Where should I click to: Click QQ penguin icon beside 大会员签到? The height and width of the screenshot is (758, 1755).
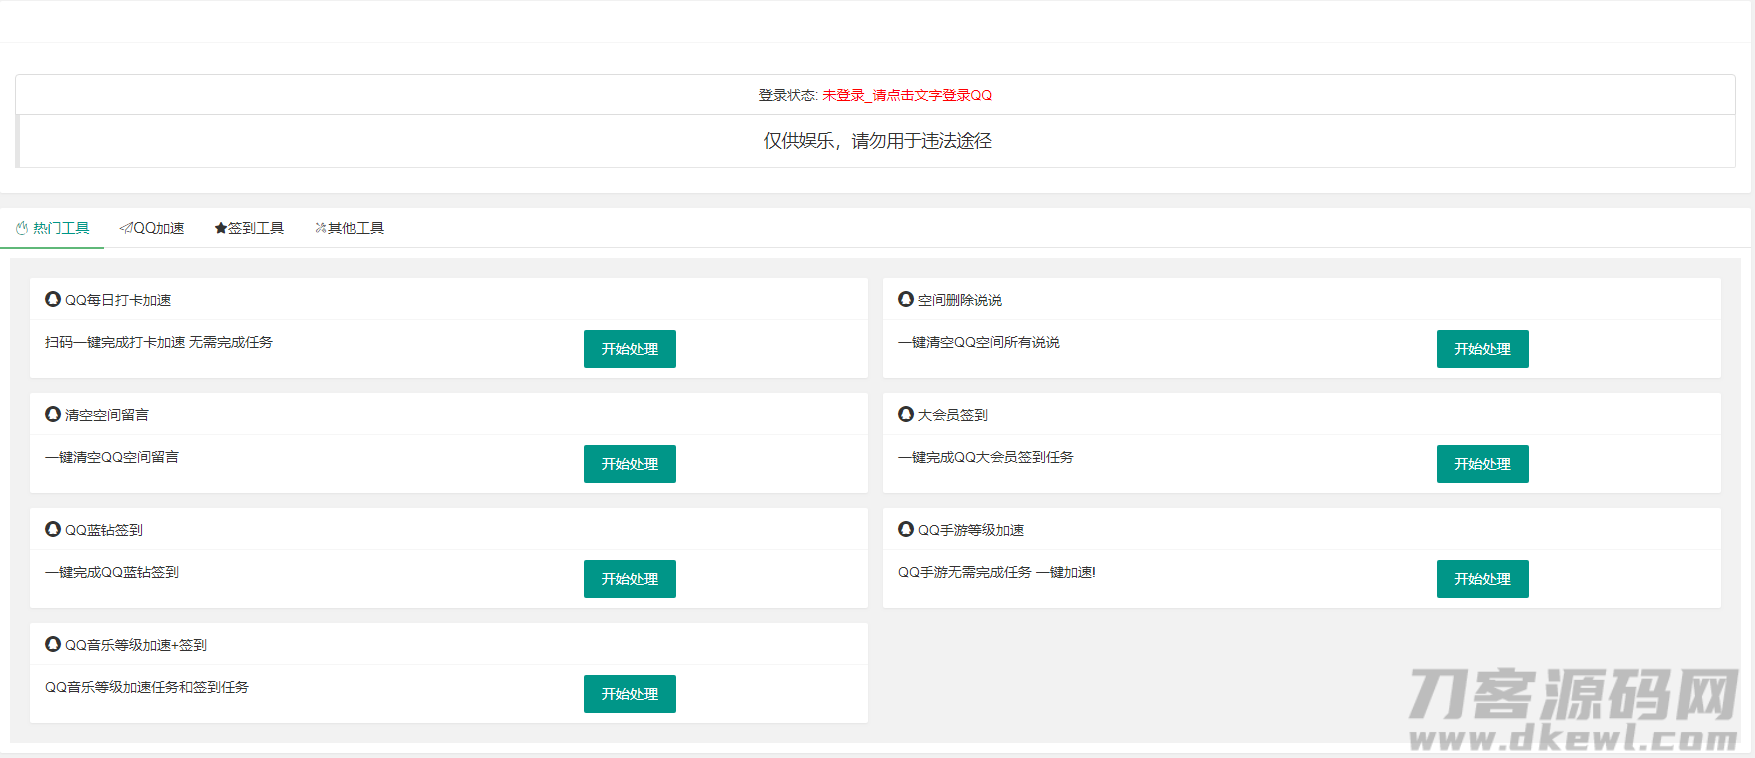click(906, 414)
